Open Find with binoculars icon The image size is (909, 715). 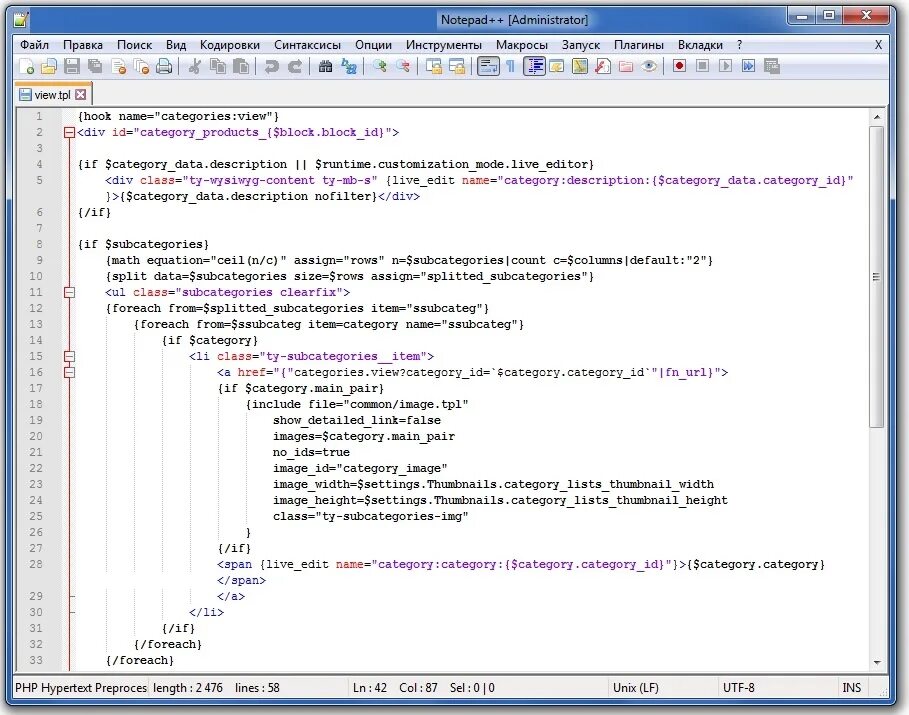click(325, 66)
